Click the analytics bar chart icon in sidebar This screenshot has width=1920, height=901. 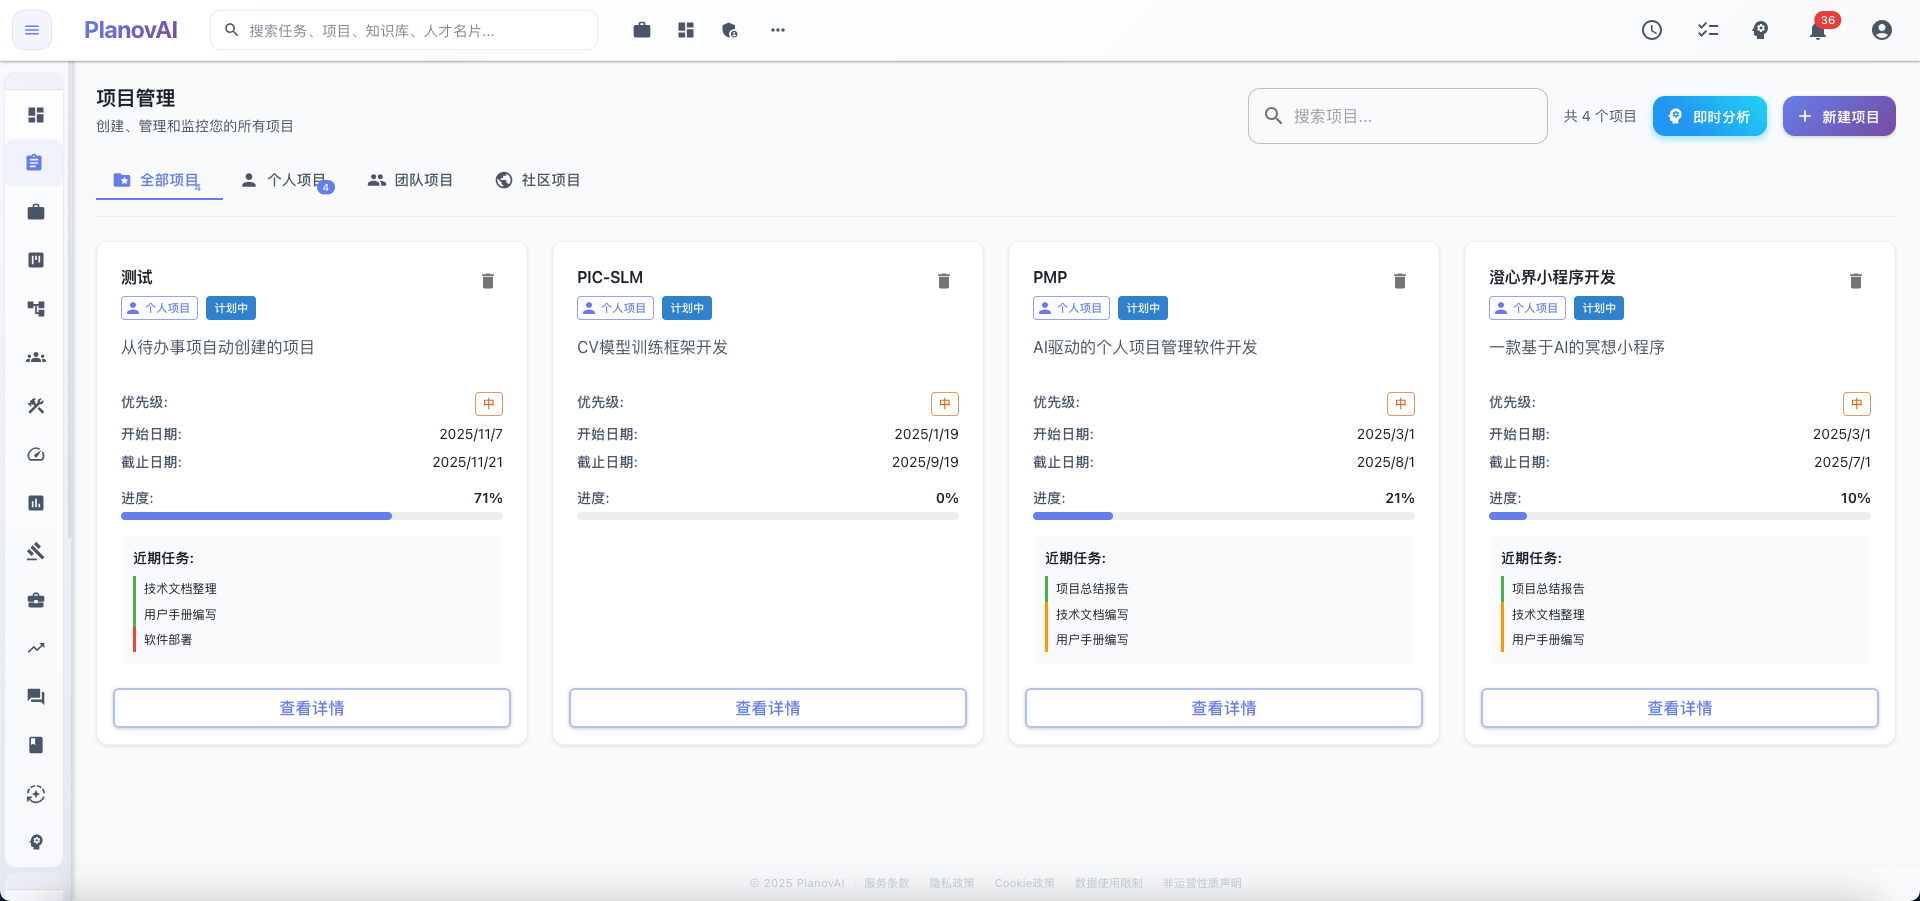click(35, 503)
